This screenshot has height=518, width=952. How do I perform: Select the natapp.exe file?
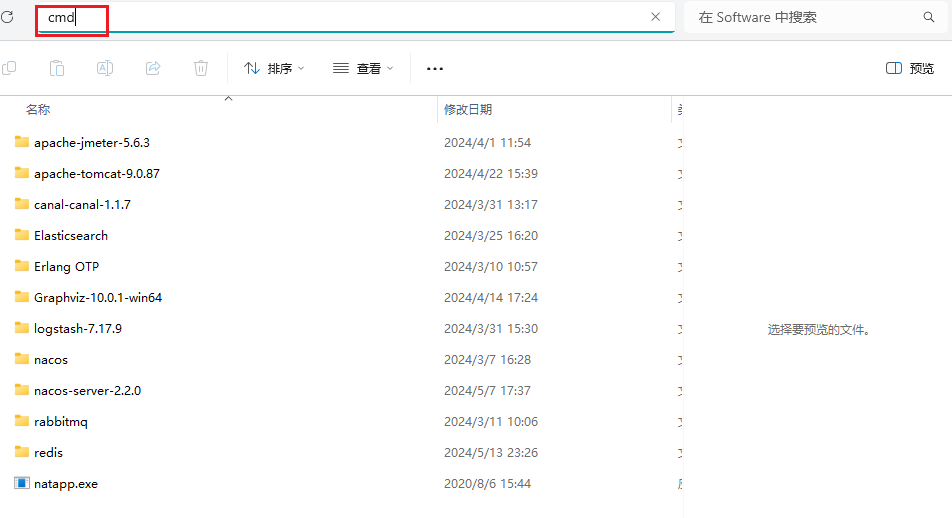66,484
